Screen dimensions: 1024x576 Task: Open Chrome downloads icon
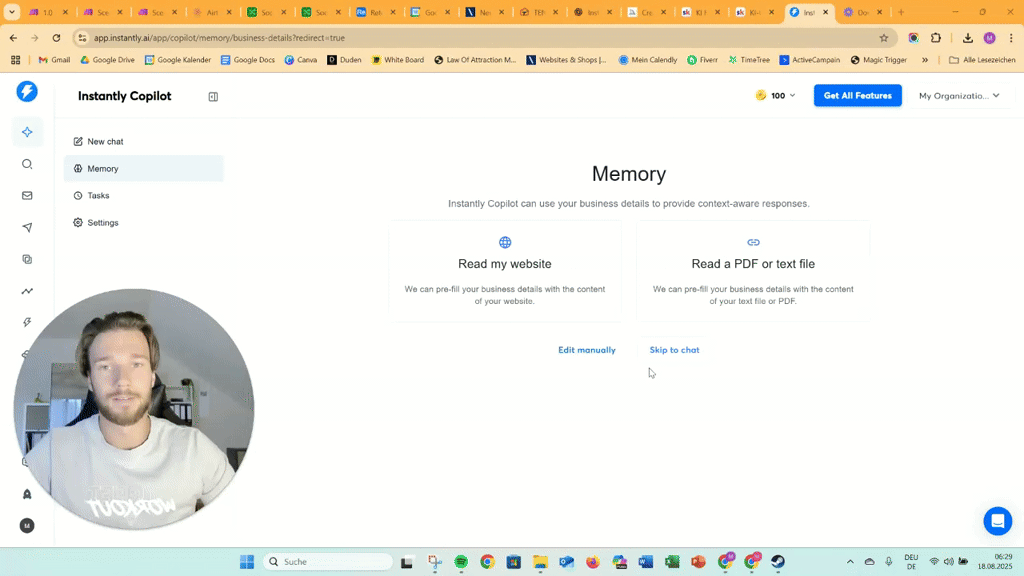[x=968, y=38]
